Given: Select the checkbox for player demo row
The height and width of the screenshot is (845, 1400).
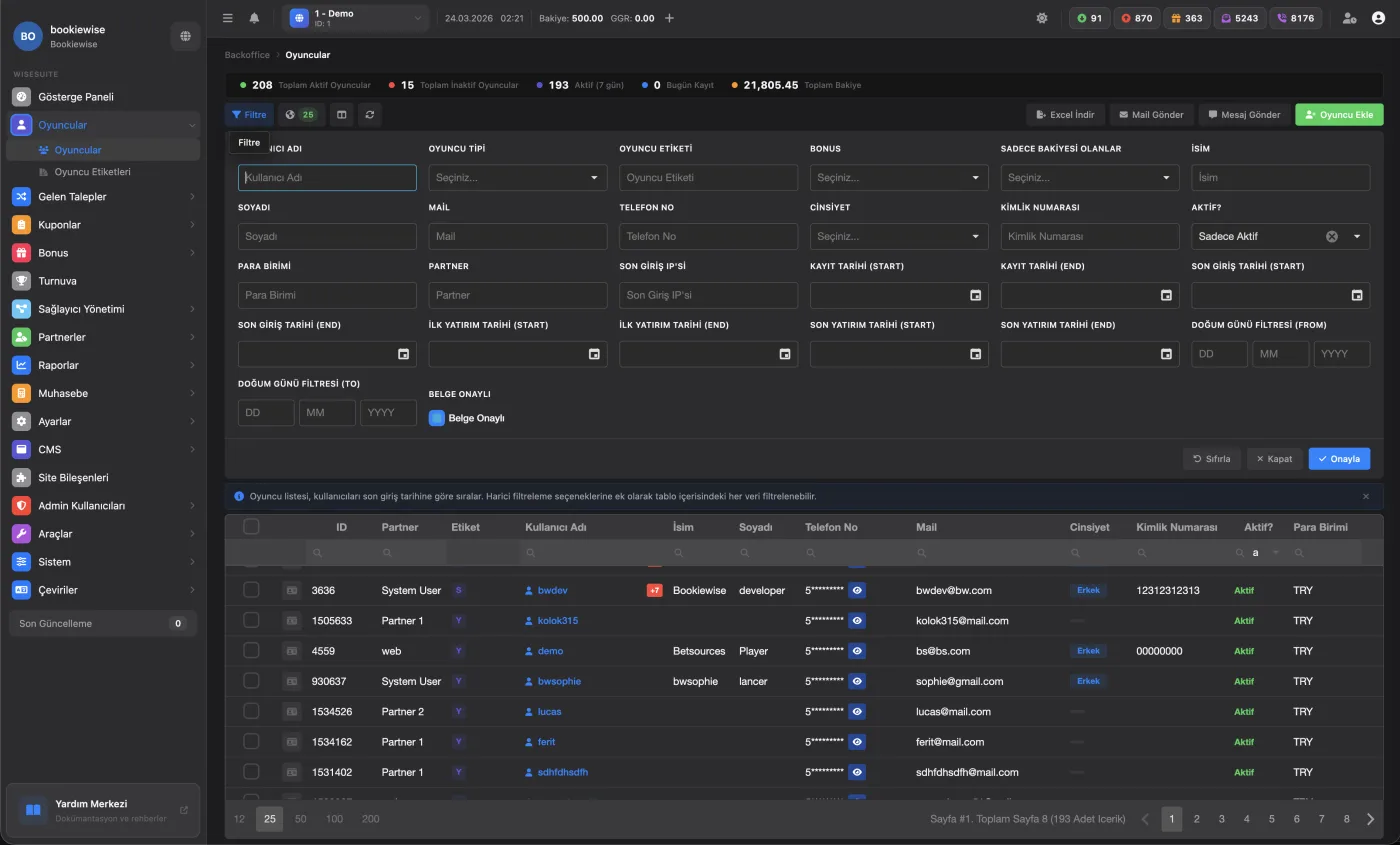Looking at the screenshot, I should 251,651.
